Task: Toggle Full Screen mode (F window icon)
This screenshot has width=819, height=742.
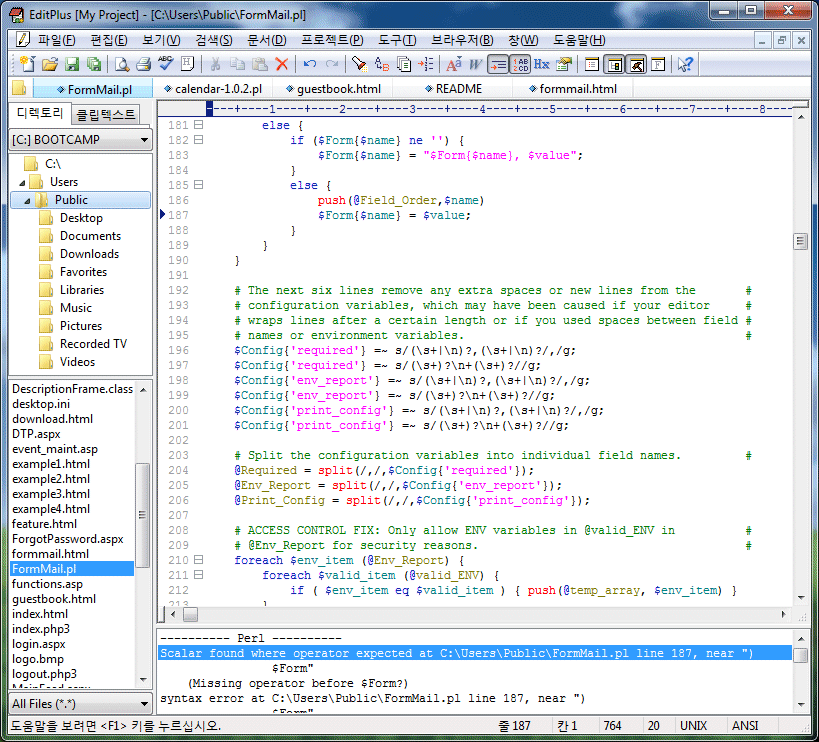Action: (x=658, y=64)
